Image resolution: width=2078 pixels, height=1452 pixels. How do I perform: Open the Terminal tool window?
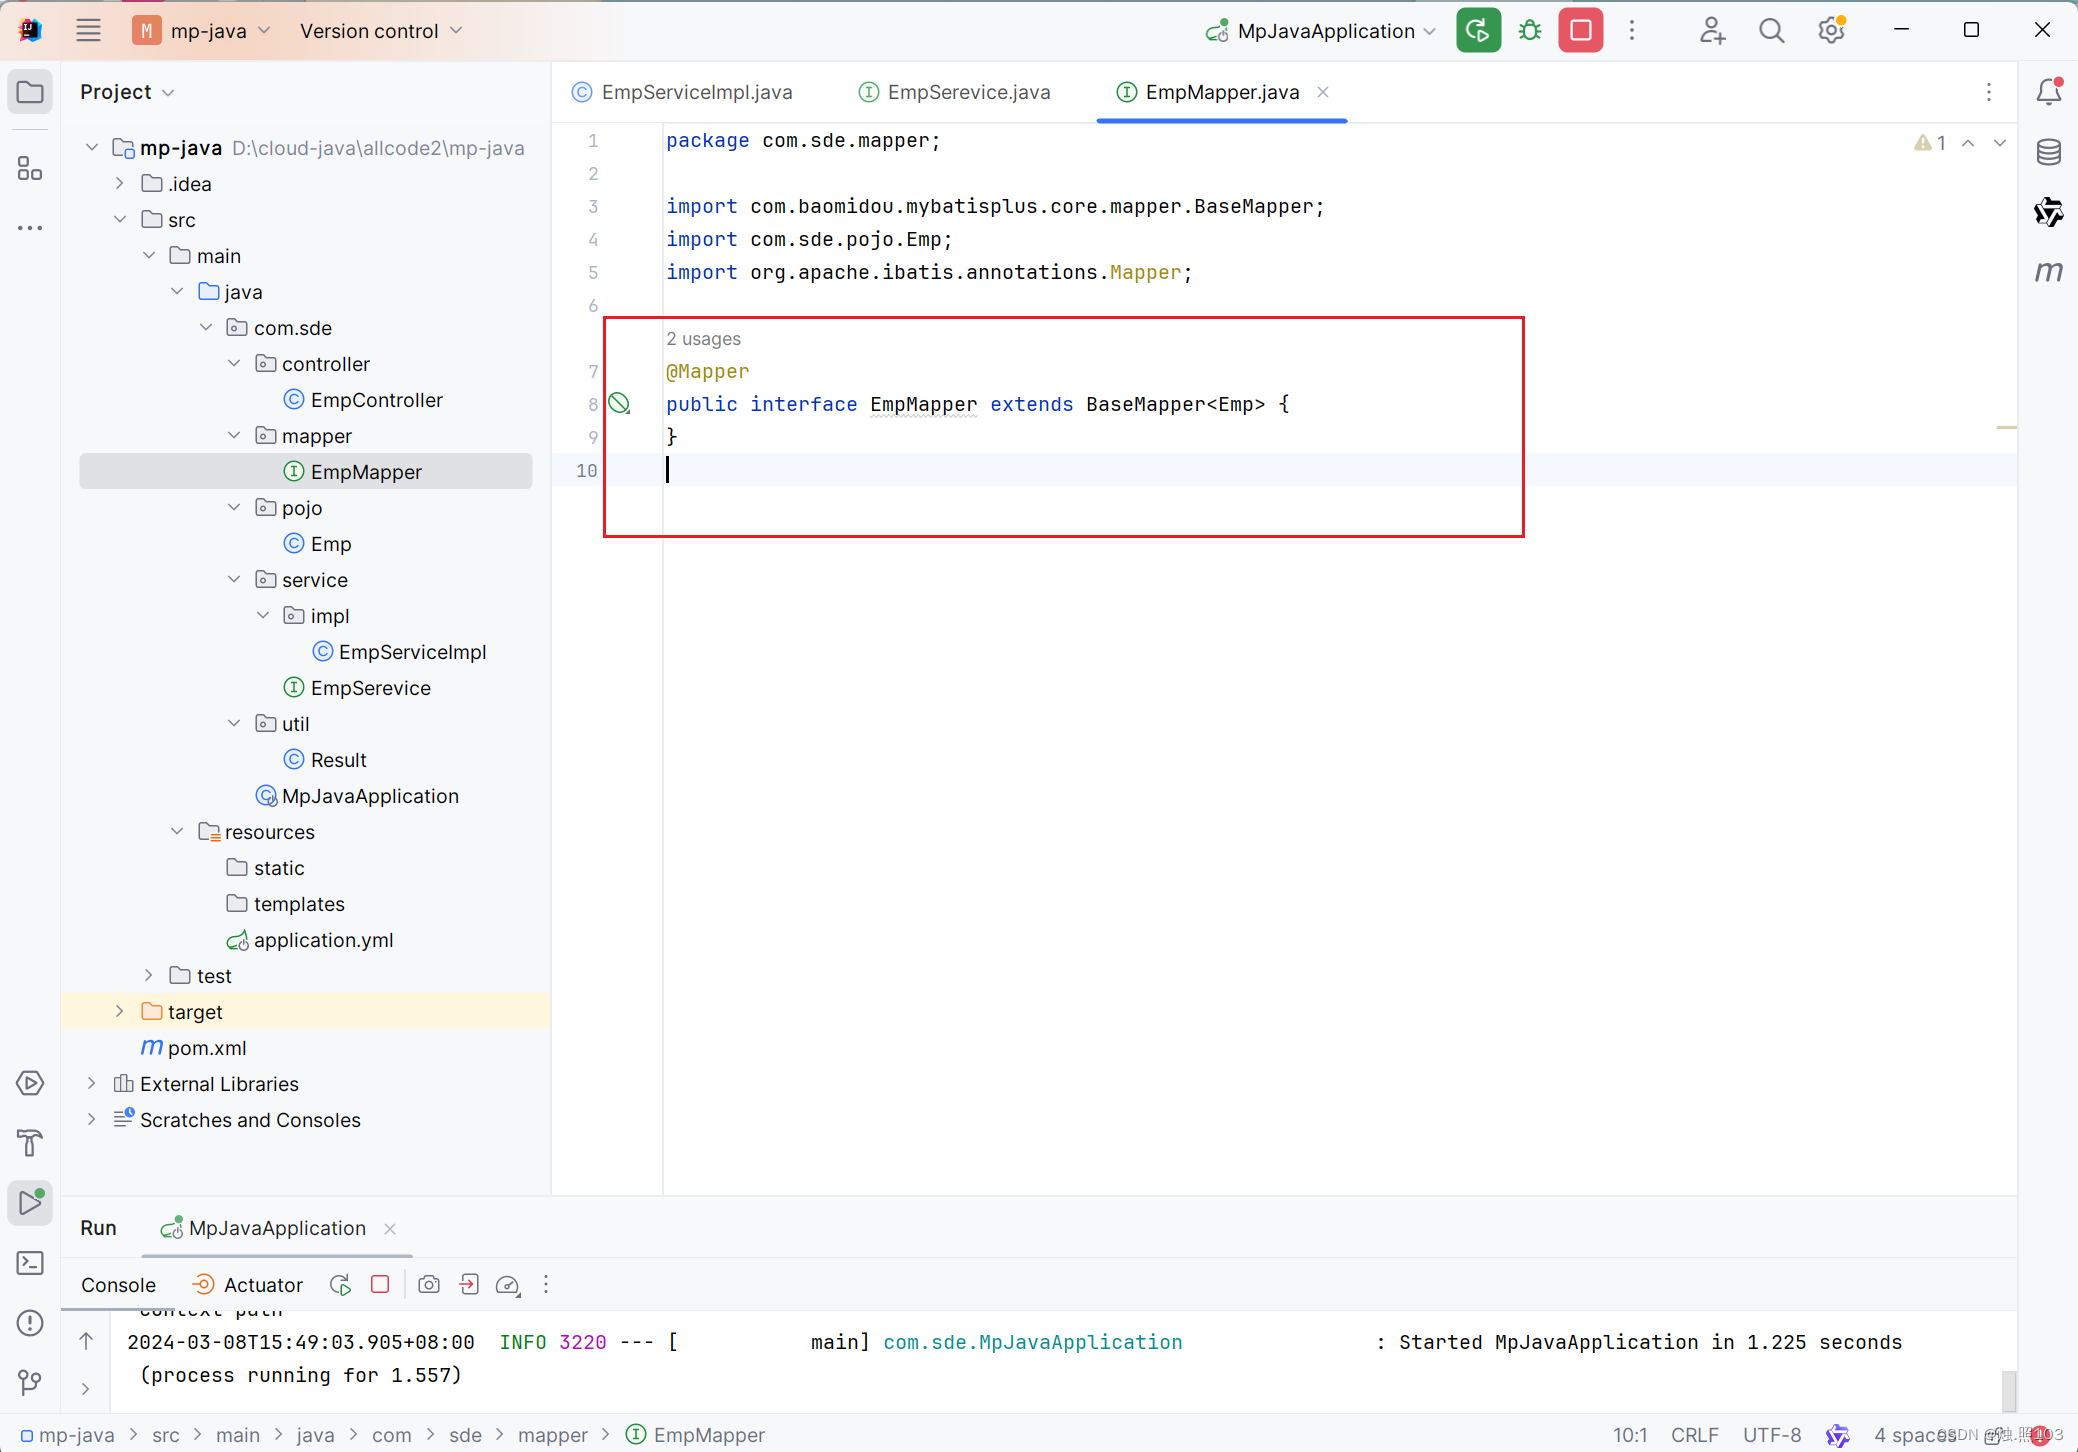pos(30,1263)
